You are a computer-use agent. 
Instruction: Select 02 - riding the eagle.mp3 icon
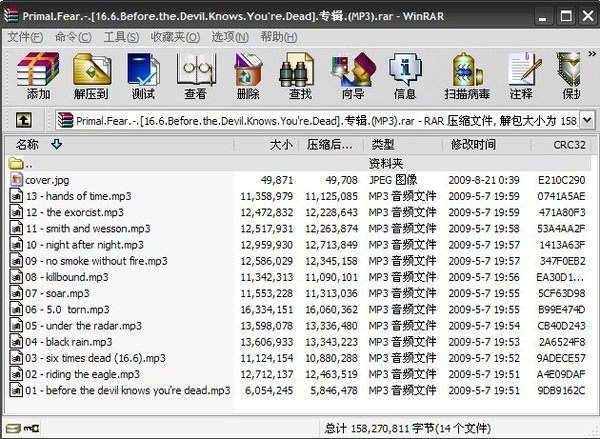point(16,374)
